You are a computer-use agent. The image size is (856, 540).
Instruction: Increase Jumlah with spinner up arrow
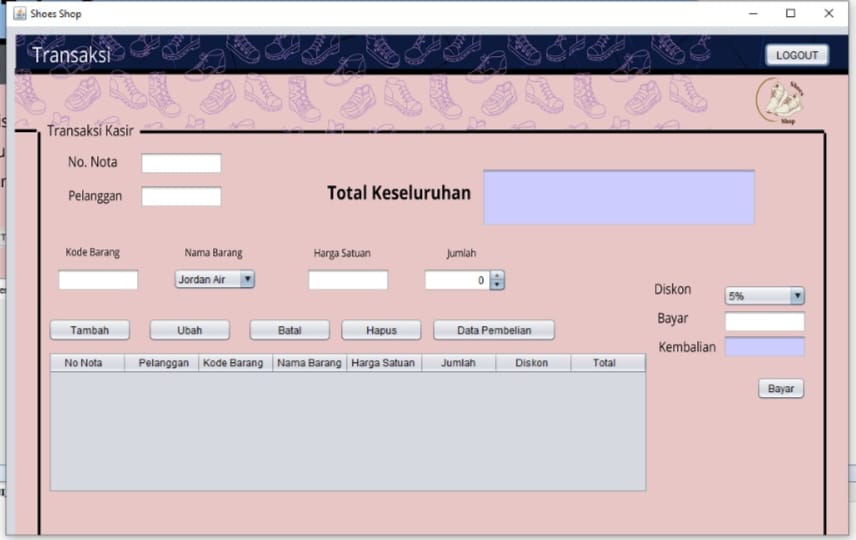(497, 276)
